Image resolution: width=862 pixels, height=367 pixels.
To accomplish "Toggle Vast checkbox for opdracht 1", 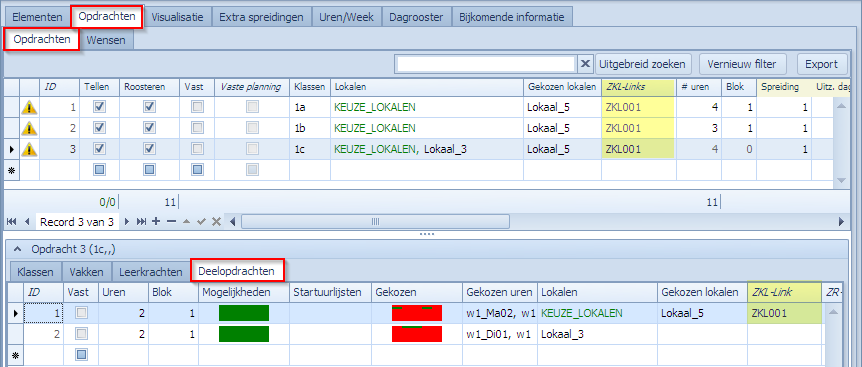I will pos(196,107).
